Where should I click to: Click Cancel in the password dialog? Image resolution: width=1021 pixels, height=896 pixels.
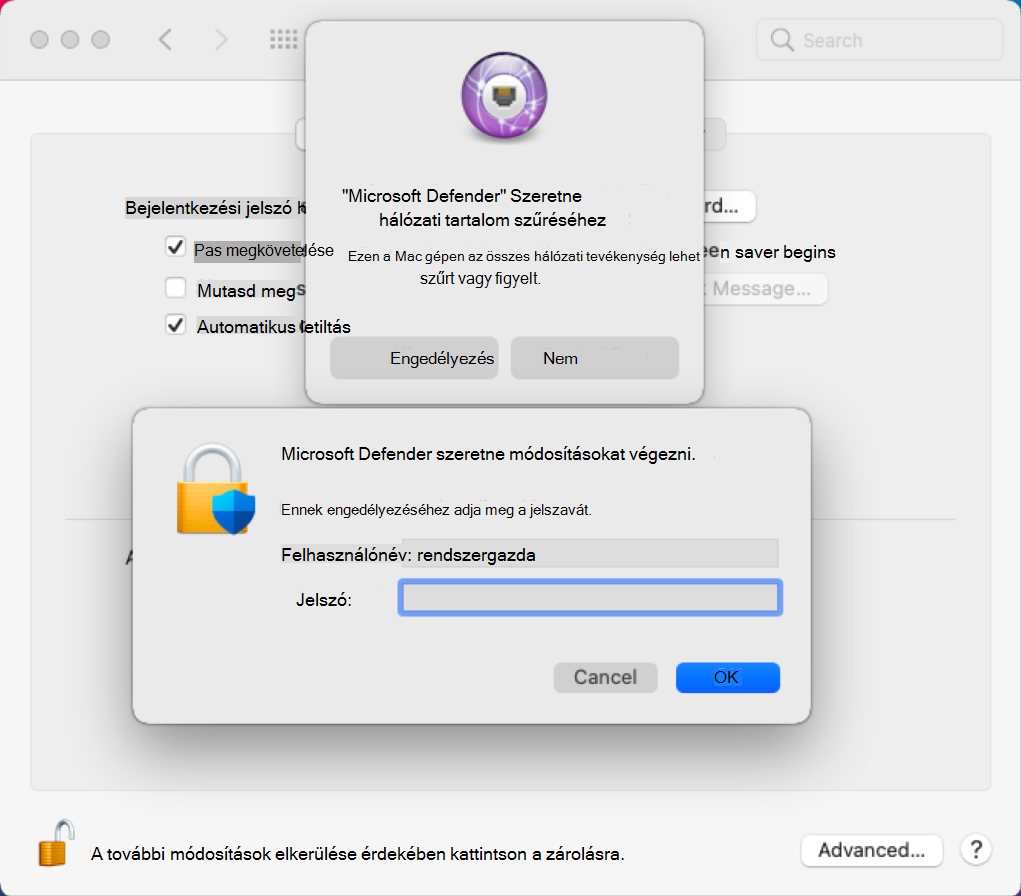[x=606, y=677]
